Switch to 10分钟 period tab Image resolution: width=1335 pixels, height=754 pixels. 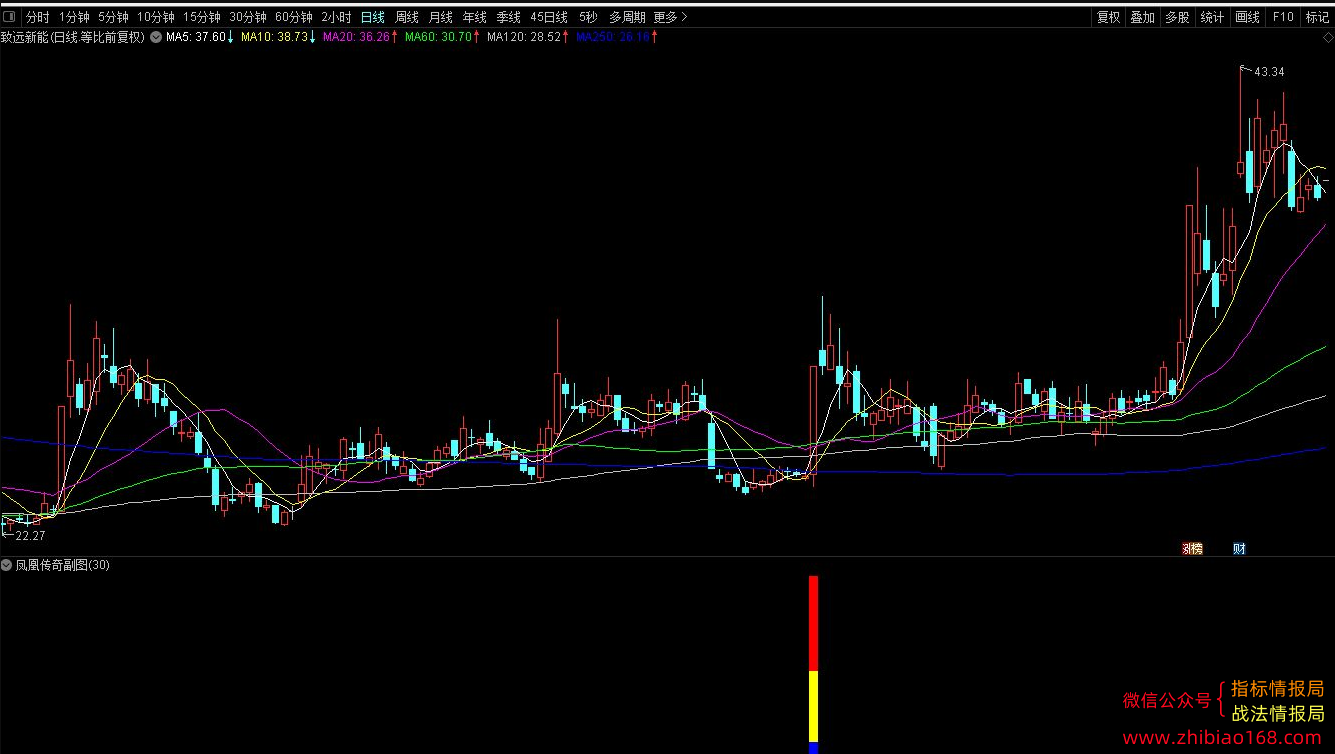(x=155, y=17)
